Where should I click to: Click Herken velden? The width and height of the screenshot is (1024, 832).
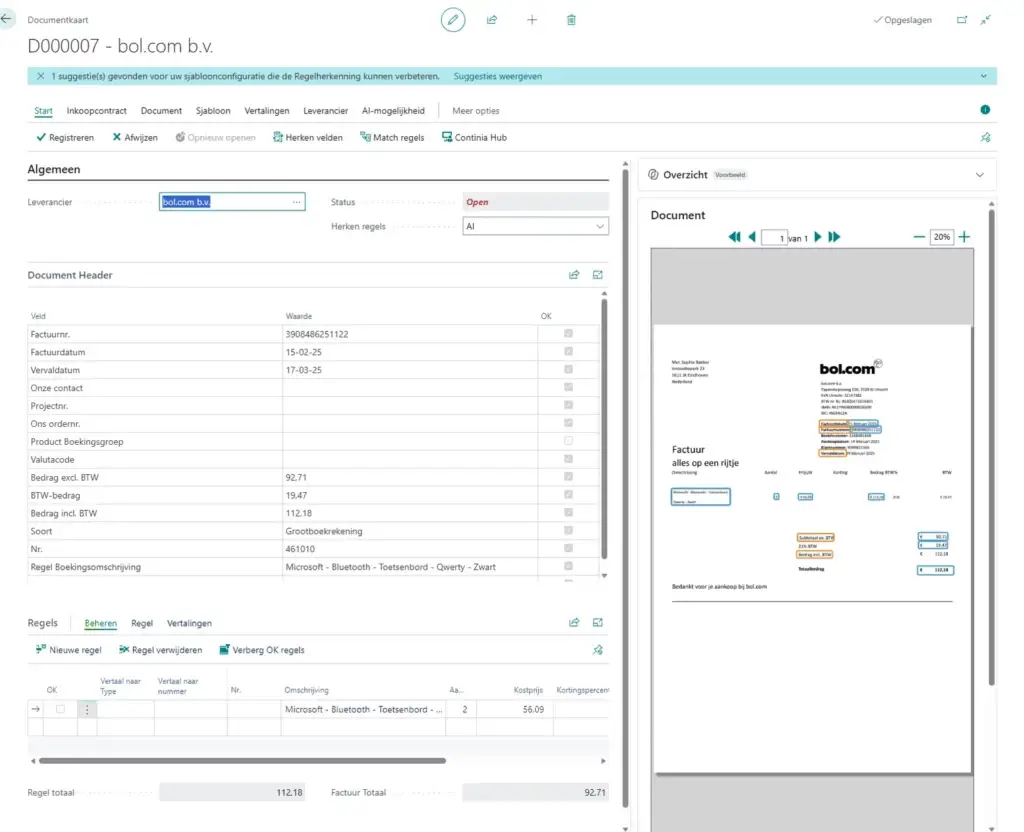click(x=307, y=137)
